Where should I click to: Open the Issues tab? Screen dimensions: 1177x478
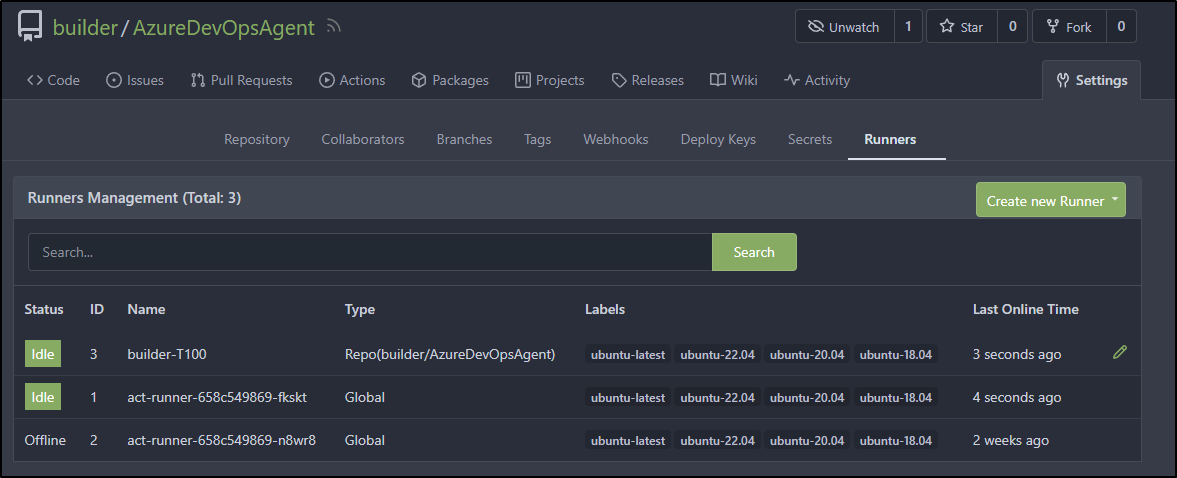135,80
